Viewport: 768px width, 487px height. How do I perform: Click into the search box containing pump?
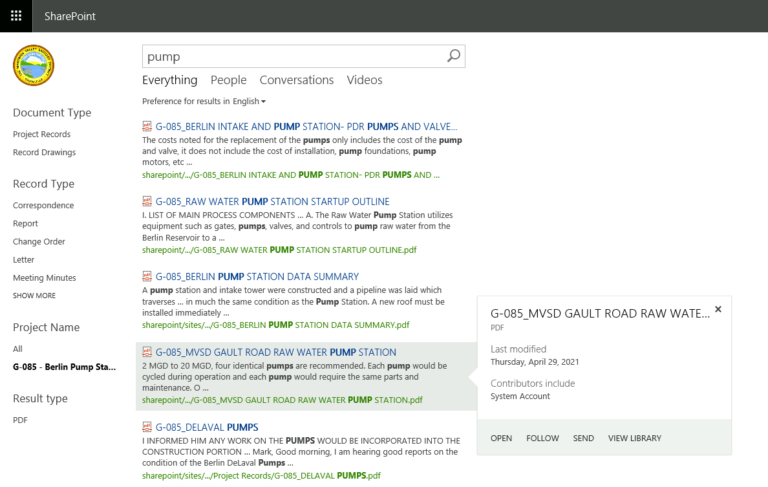294,56
